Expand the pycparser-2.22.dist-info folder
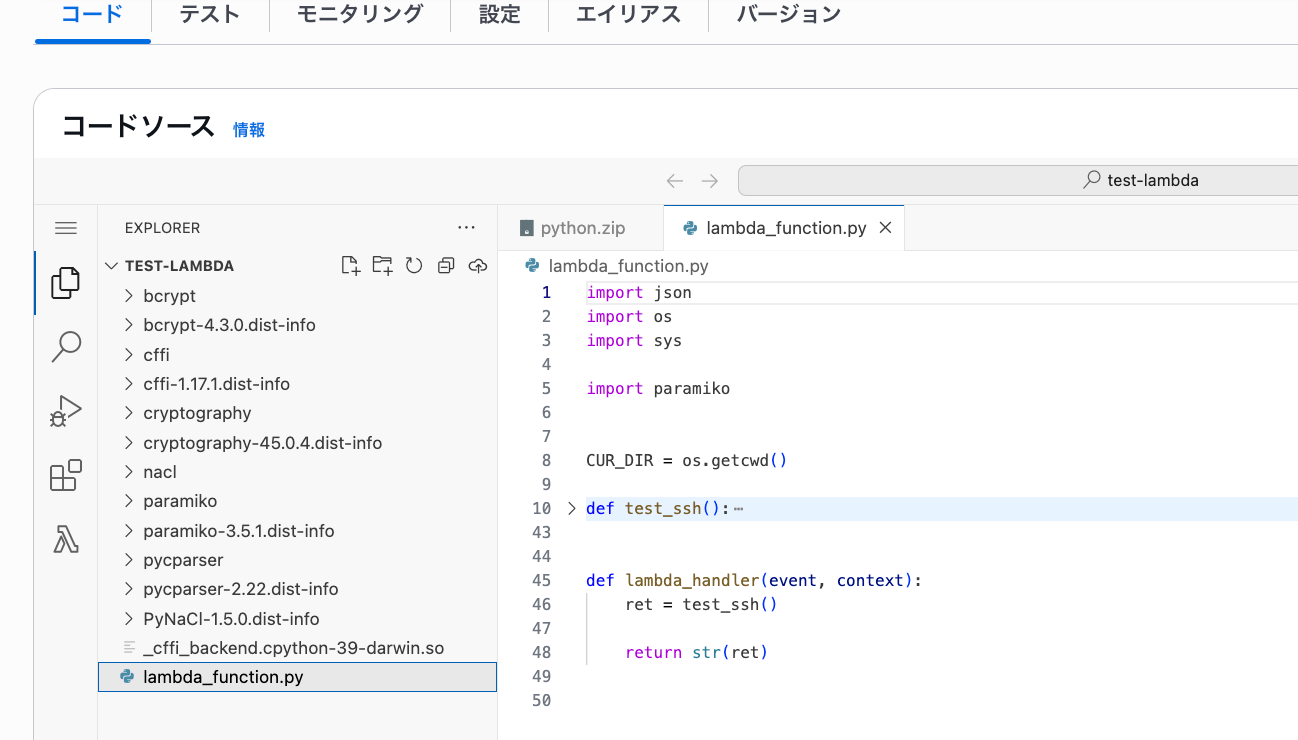Image resolution: width=1298 pixels, height=740 pixels. tap(128, 589)
